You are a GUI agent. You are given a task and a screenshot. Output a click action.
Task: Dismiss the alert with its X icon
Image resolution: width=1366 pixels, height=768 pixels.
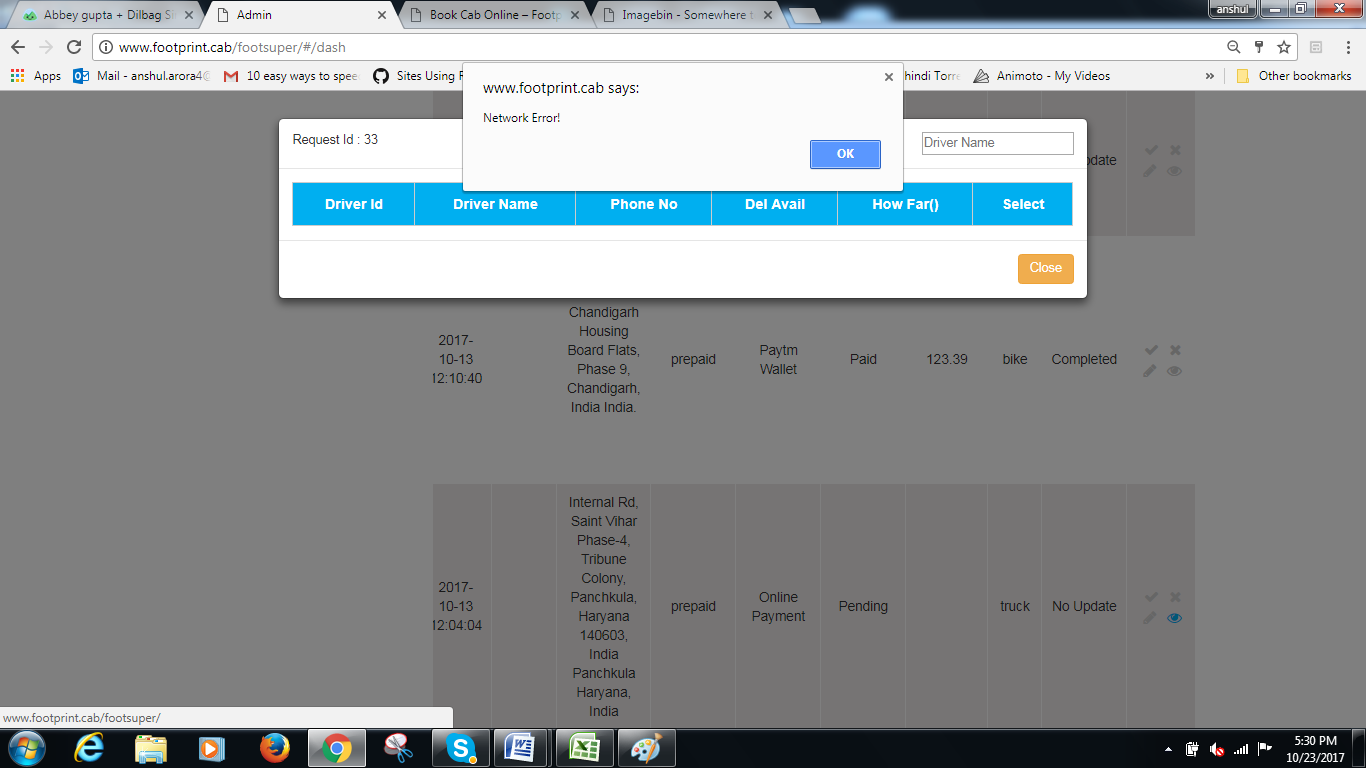pos(889,77)
